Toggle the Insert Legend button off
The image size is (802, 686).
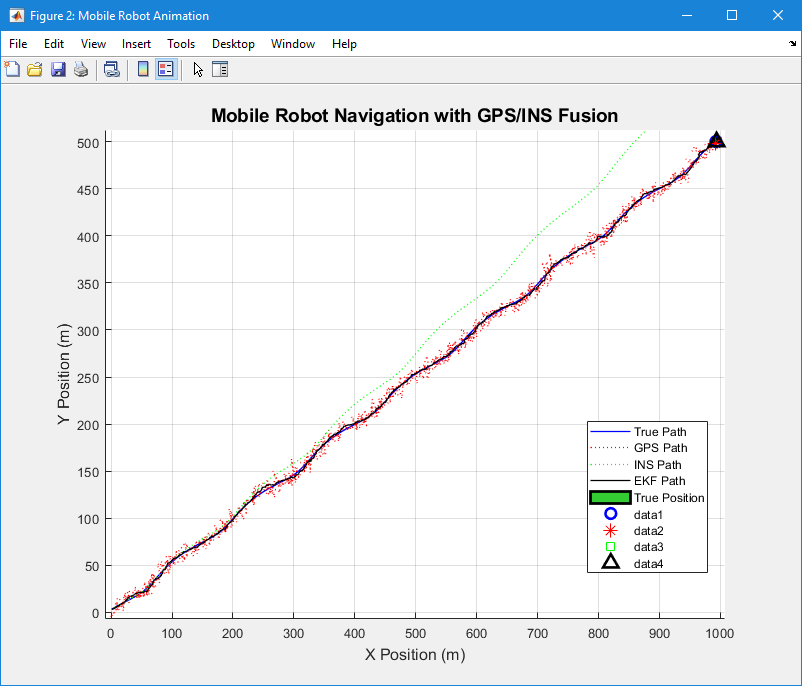point(166,69)
